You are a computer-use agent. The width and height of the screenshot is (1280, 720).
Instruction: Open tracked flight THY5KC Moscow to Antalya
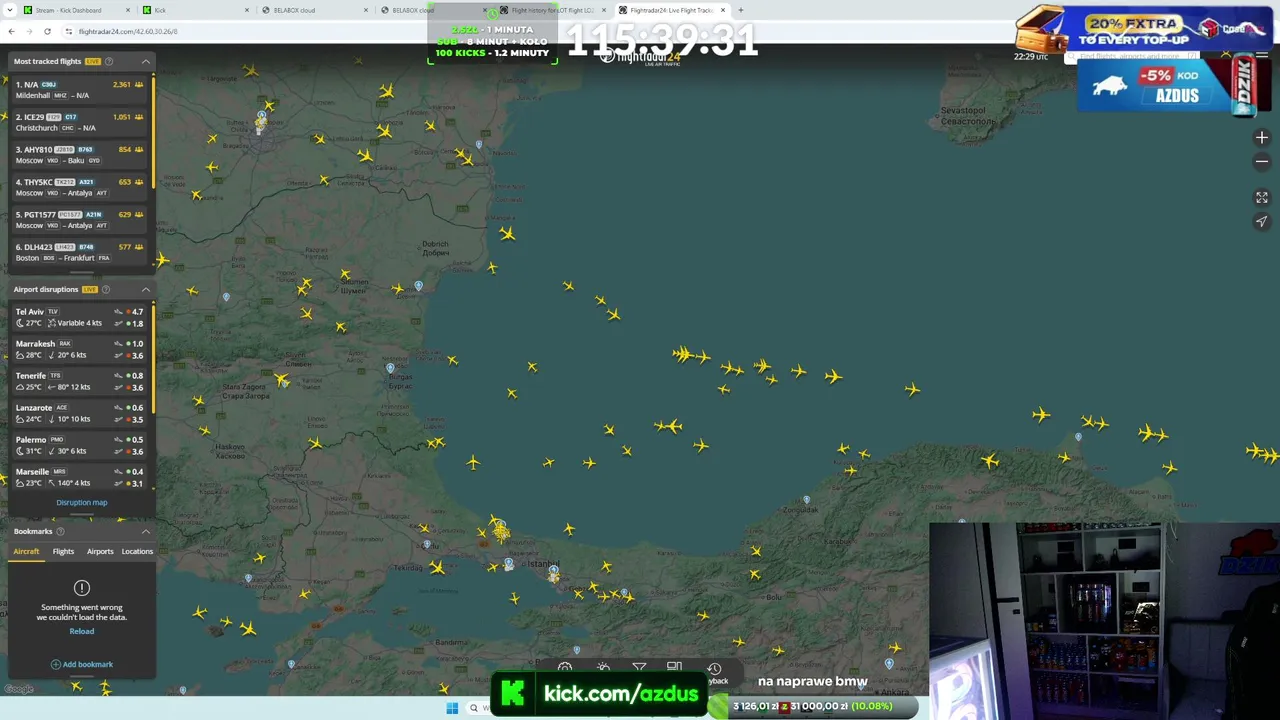(80, 187)
